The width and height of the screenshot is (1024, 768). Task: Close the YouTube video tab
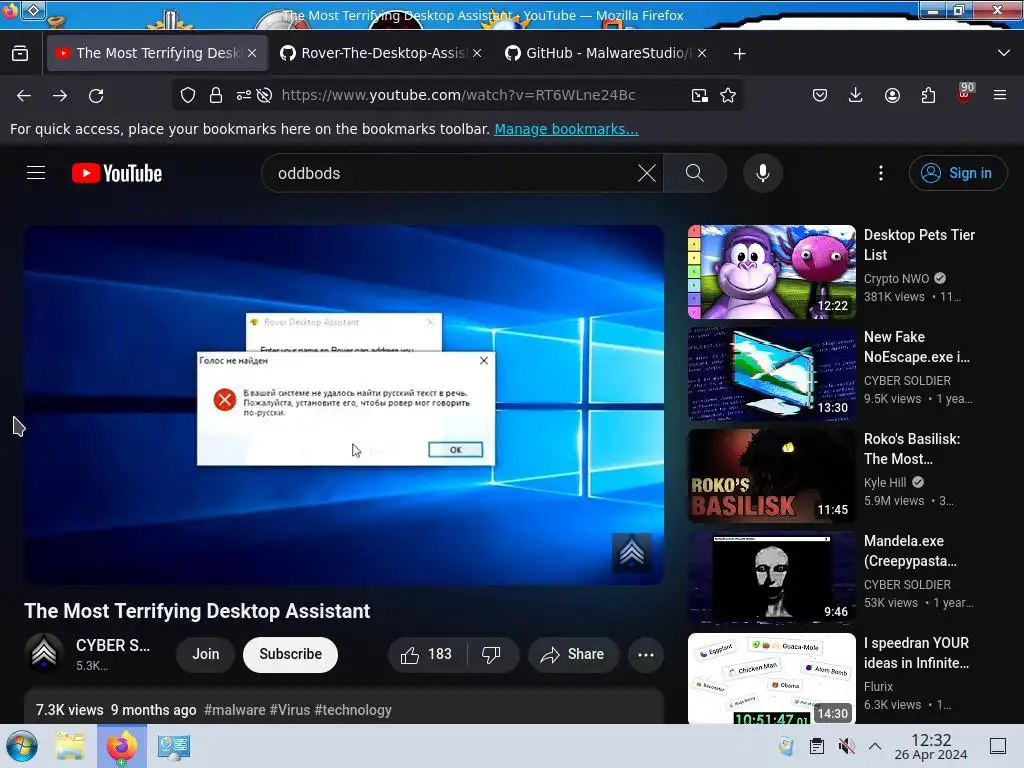252,54
